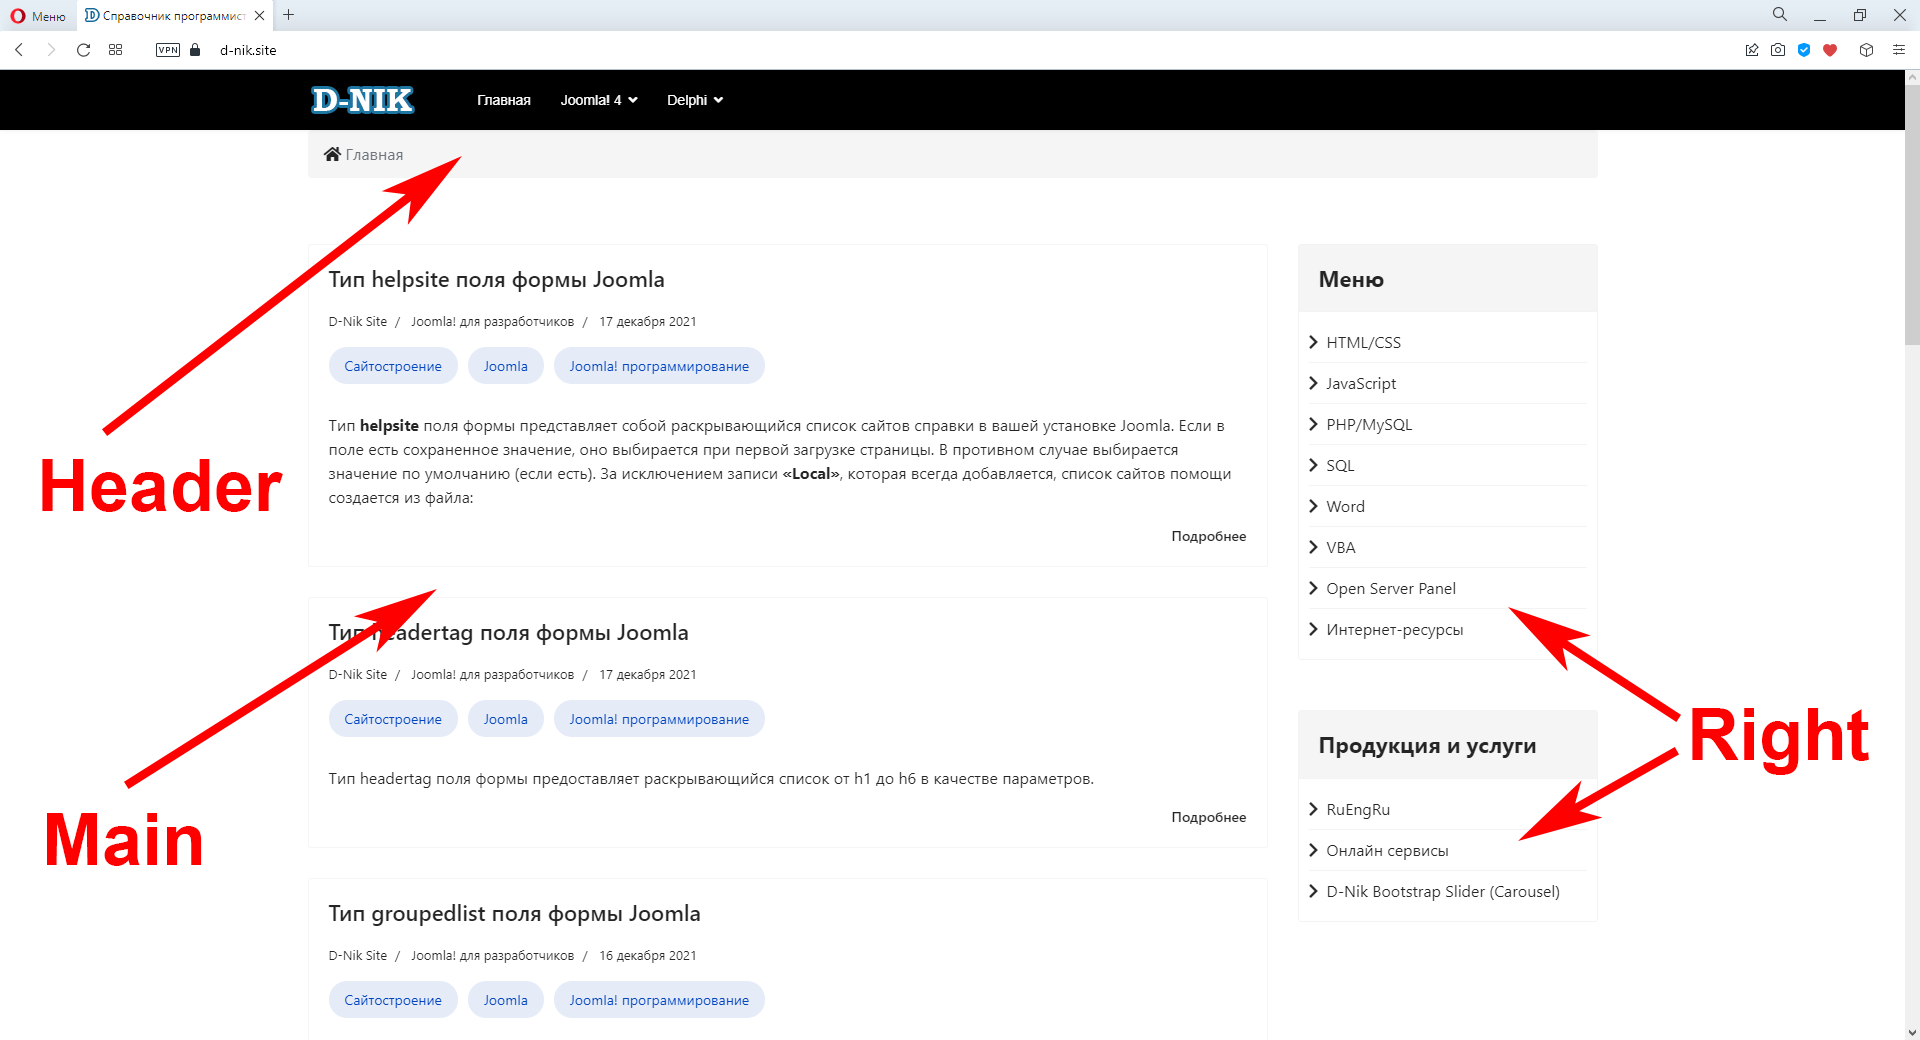Open SQL in the Меню sidebar
The height and width of the screenshot is (1040, 1920).
click(x=1340, y=465)
